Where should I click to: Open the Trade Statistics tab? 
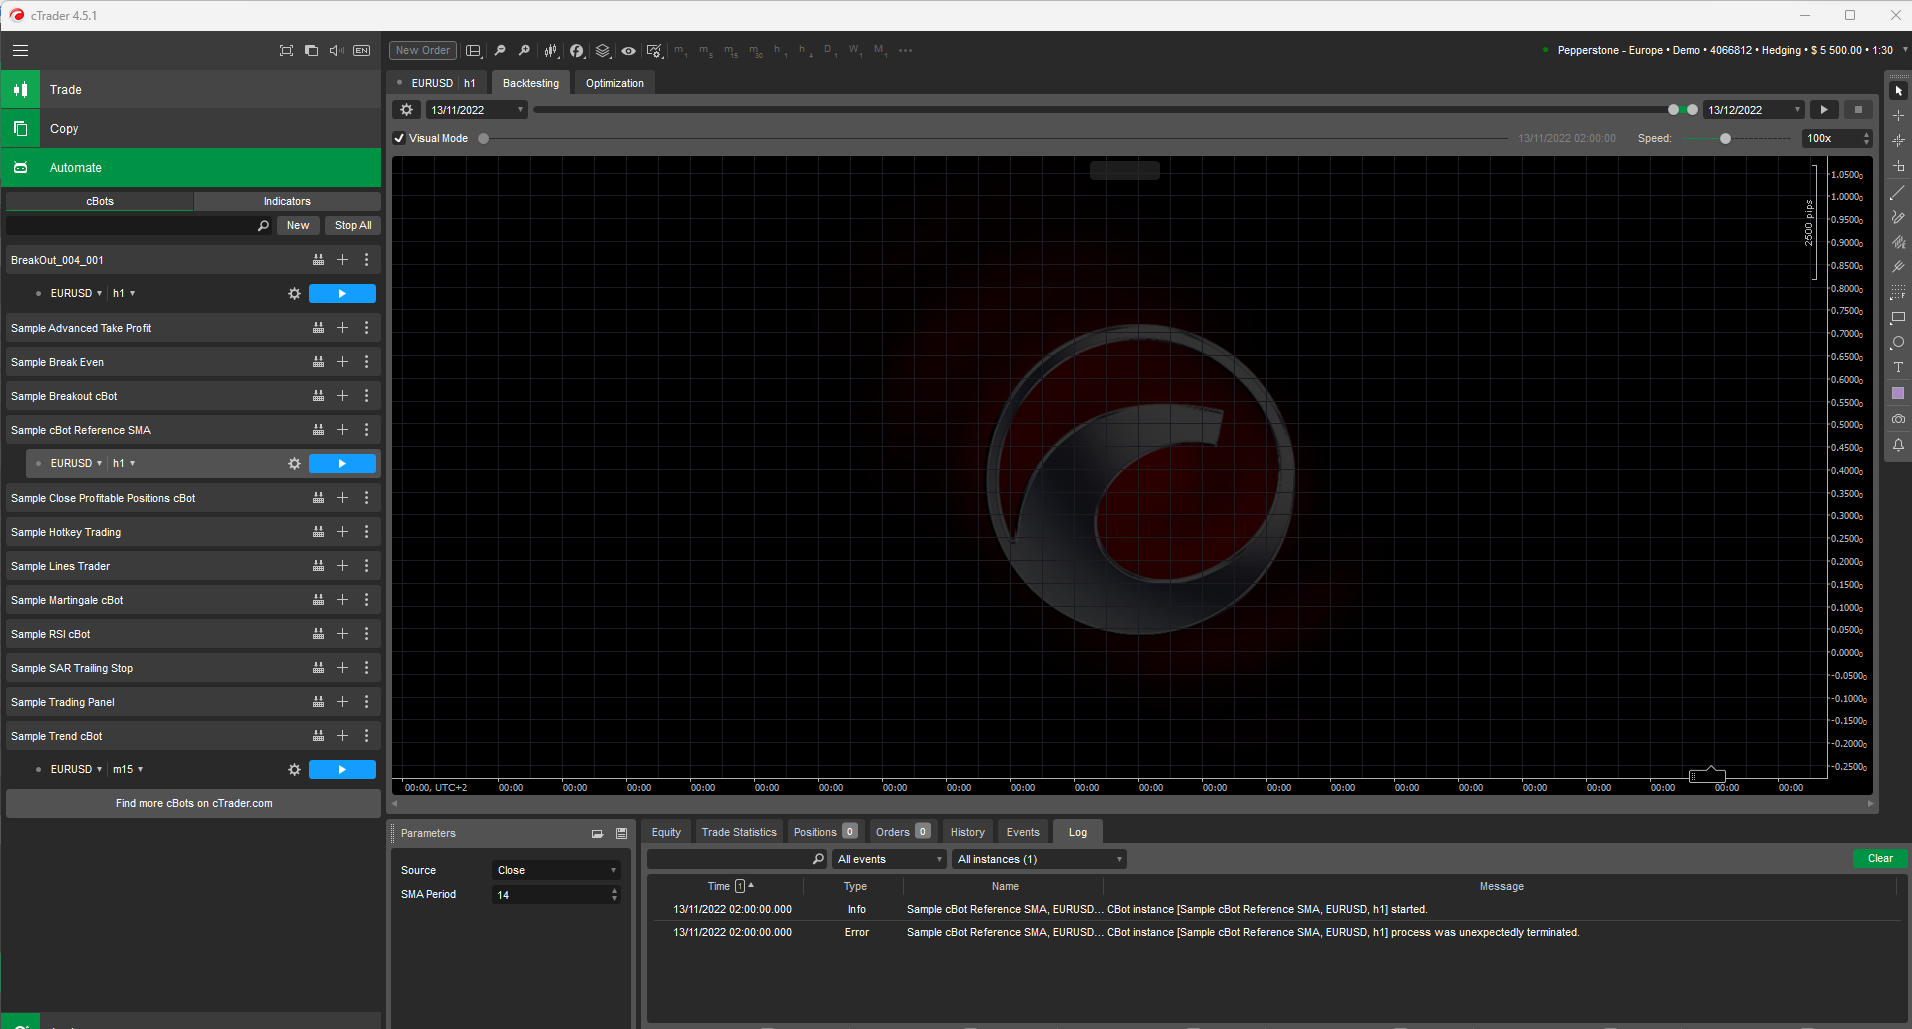[x=739, y=832]
